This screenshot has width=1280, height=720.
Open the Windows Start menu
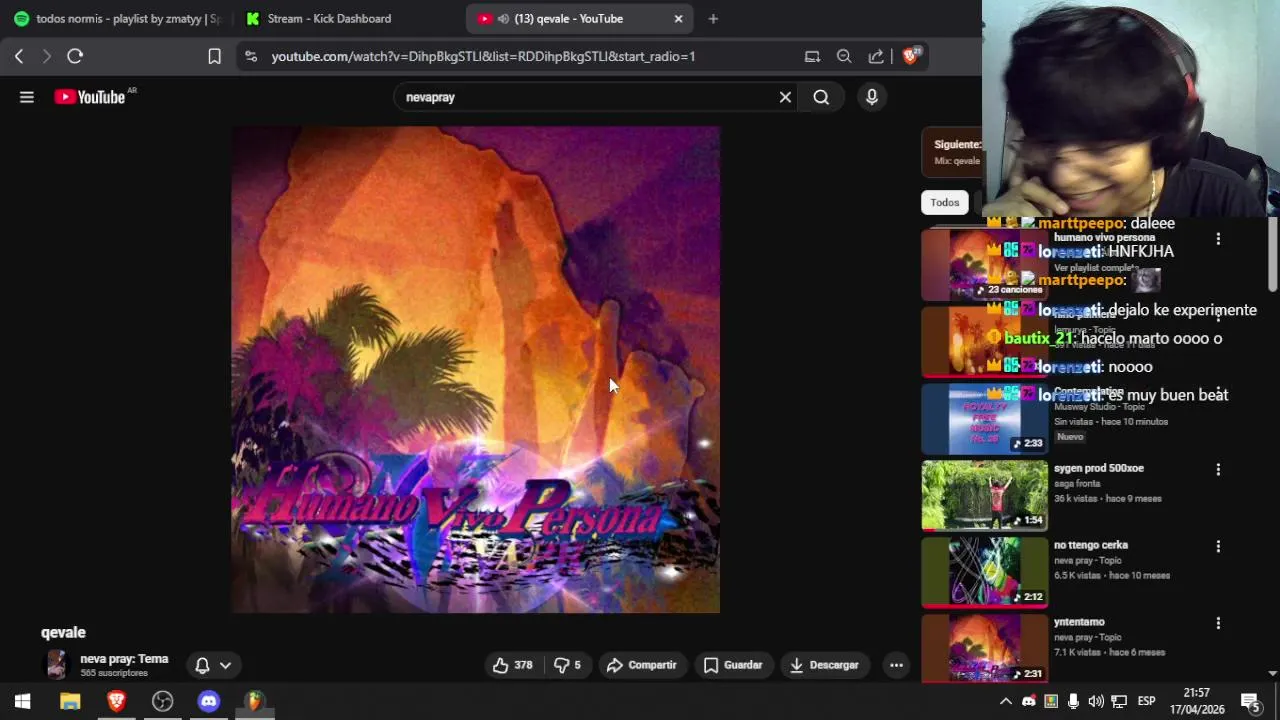click(23, 701)
